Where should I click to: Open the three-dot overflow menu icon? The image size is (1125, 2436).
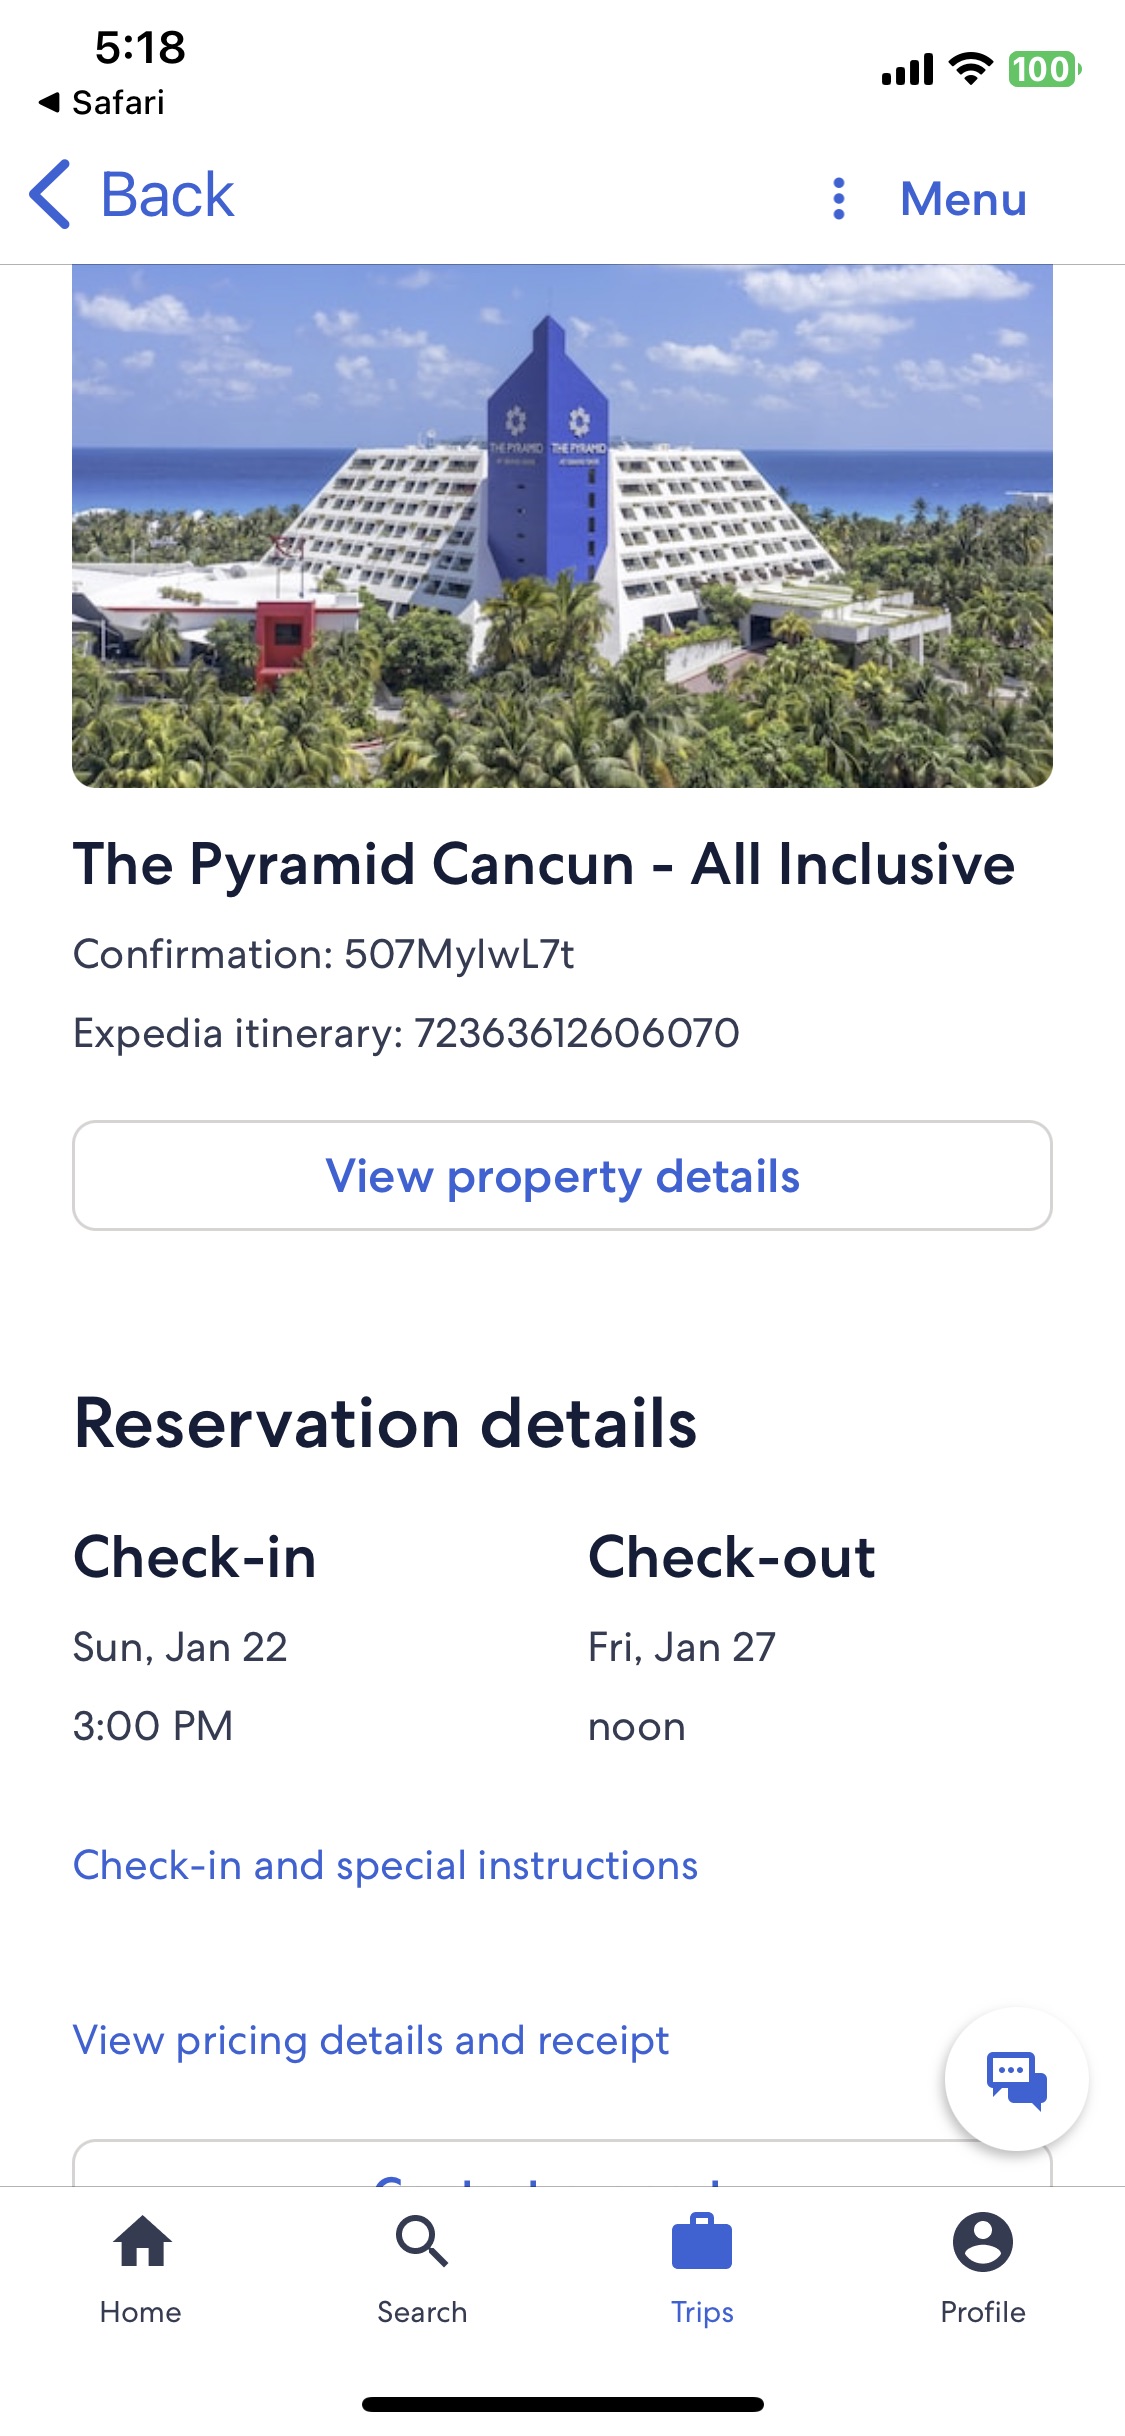coord(839,198)
